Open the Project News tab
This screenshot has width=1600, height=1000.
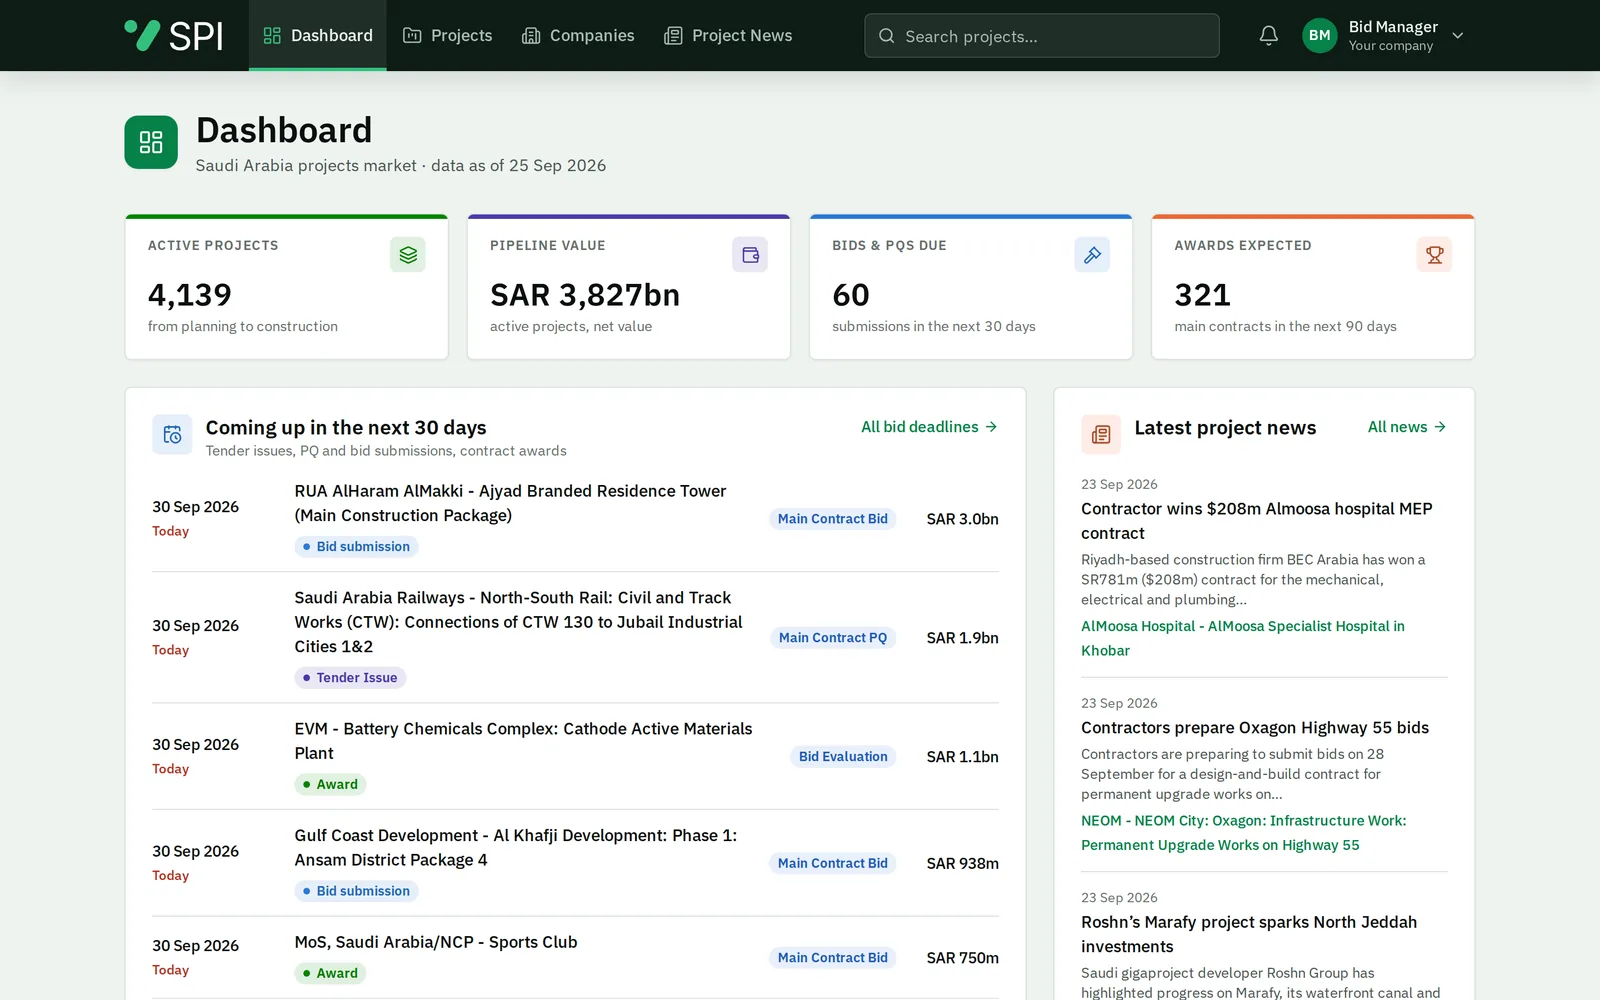(728, 36)
